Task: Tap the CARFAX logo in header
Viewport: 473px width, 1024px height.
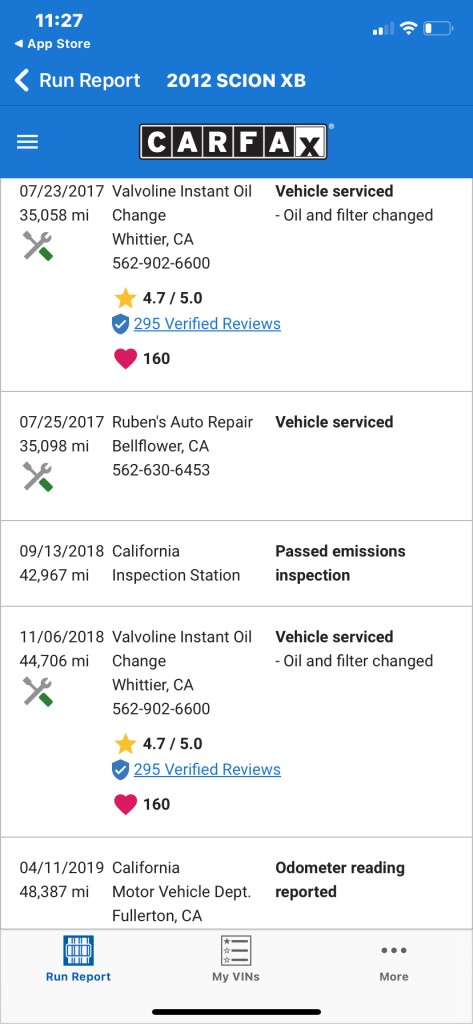Action: [x=233, y=142]
